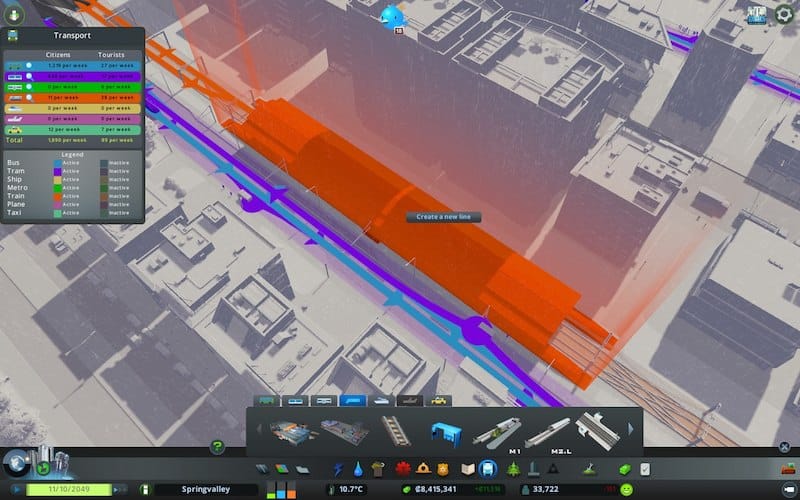Image resolution: width=800 pixels, height=500 pixels.
Task: Switch to the Taxi transport tab
Action: click(x=438, y=400)
